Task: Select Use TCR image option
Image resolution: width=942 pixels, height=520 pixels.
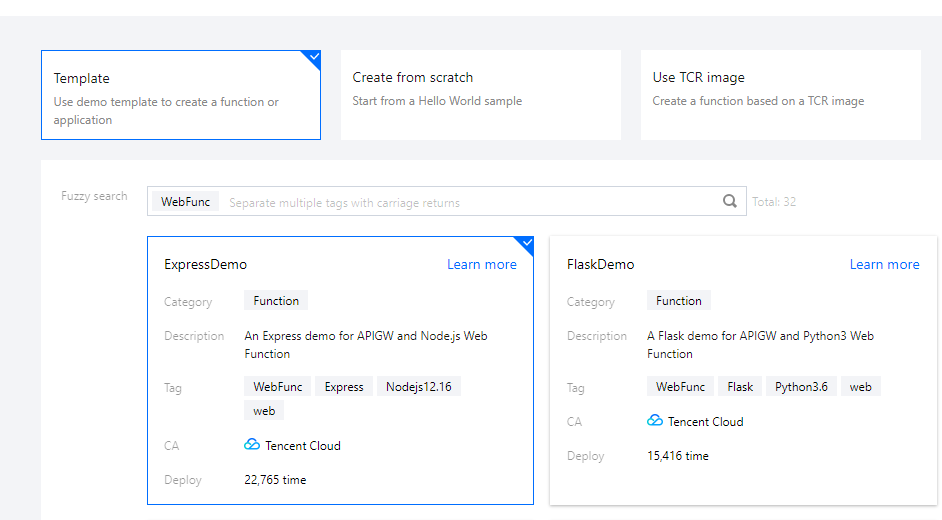Action: pos(780,95)
